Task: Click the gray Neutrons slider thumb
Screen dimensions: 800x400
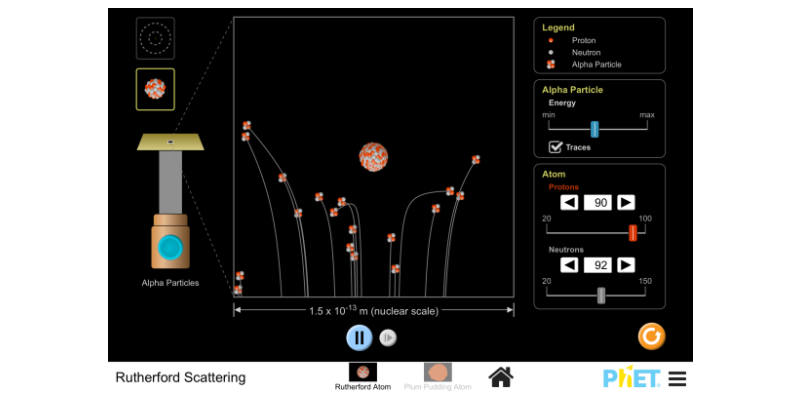Action: pyautogui.click(x=601, y=295)
